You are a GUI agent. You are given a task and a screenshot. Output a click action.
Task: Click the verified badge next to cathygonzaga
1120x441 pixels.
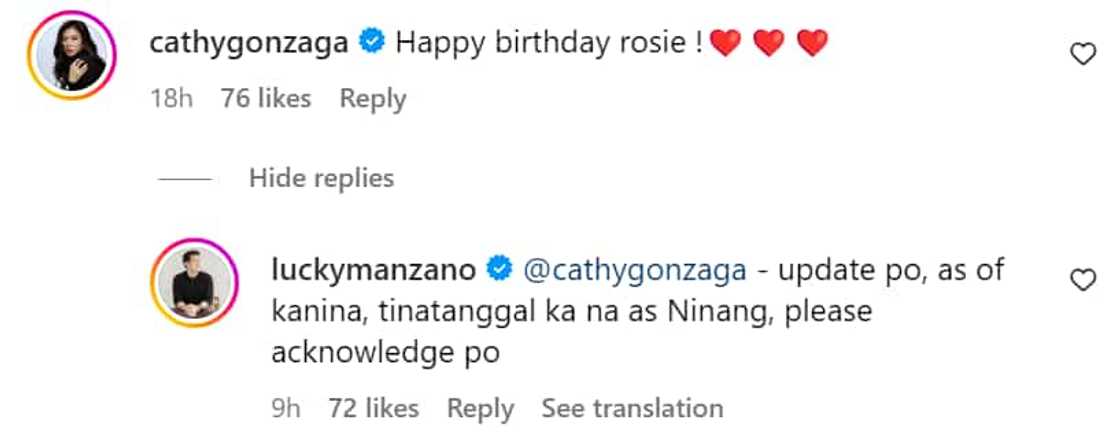pyautogui.click(x=371, y=43)
